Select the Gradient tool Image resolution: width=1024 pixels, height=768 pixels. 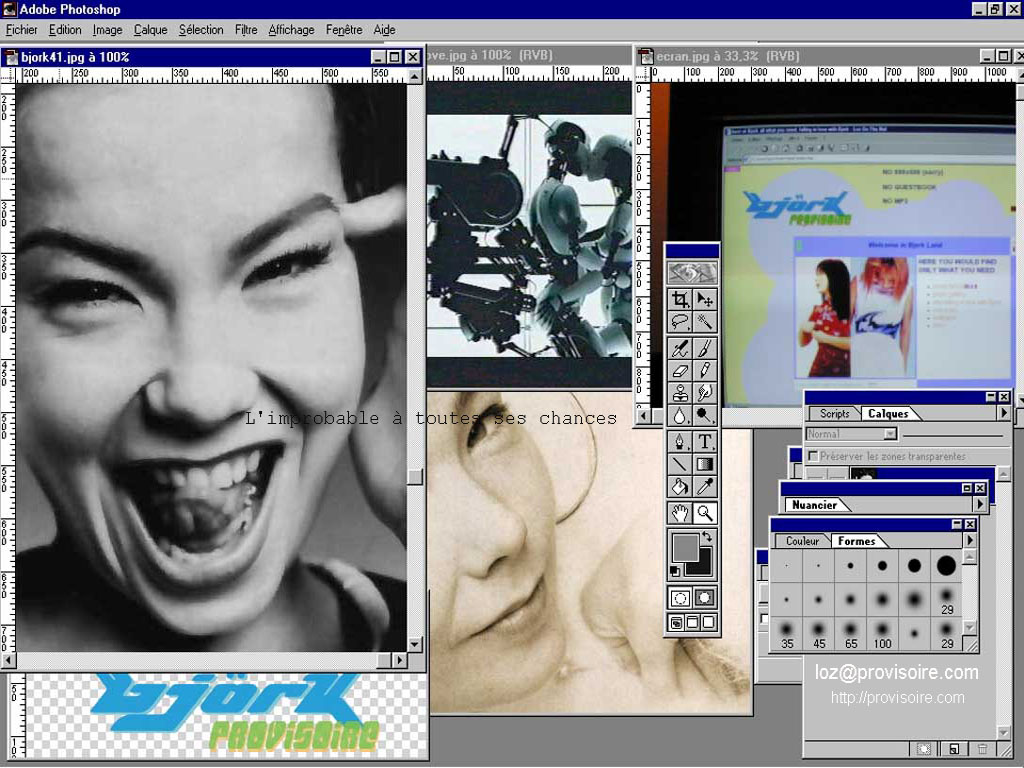pos(705,464)
